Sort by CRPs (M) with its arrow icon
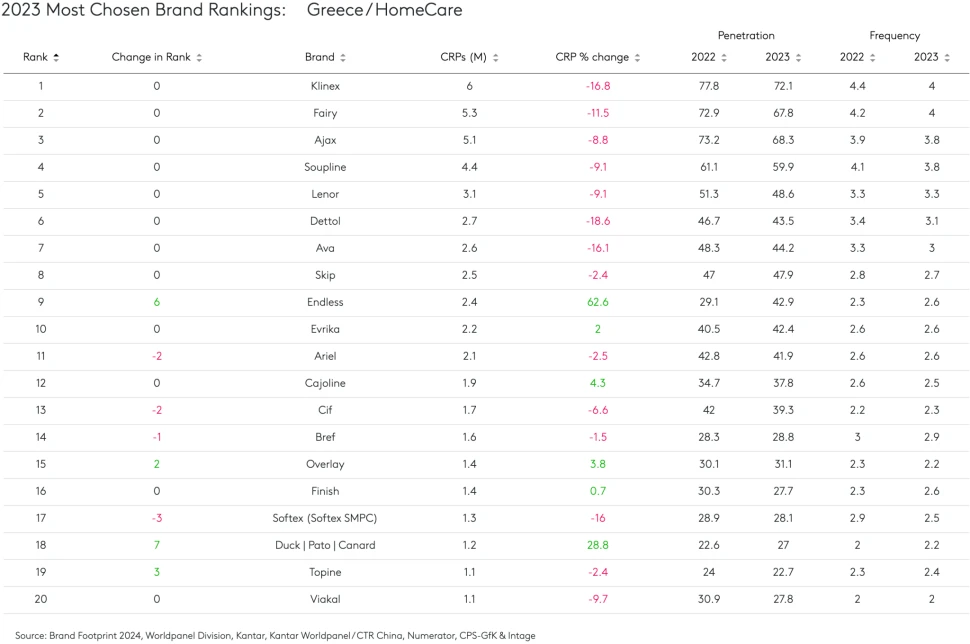The height and width of the screenshot is (644, 970). coord(495,57)
